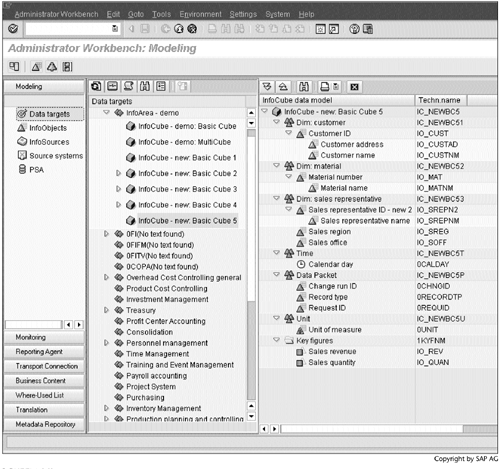Click the Where-Used List button

tap(44, 396)
